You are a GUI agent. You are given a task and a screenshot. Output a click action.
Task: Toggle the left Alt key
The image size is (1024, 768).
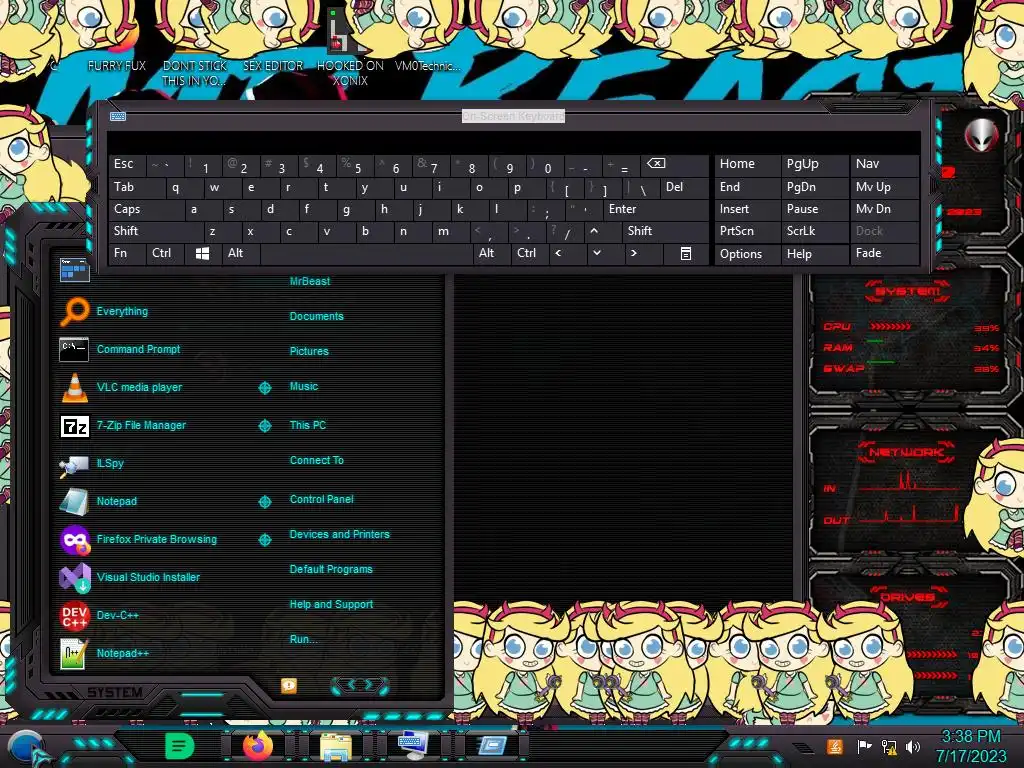coord(241,253)
